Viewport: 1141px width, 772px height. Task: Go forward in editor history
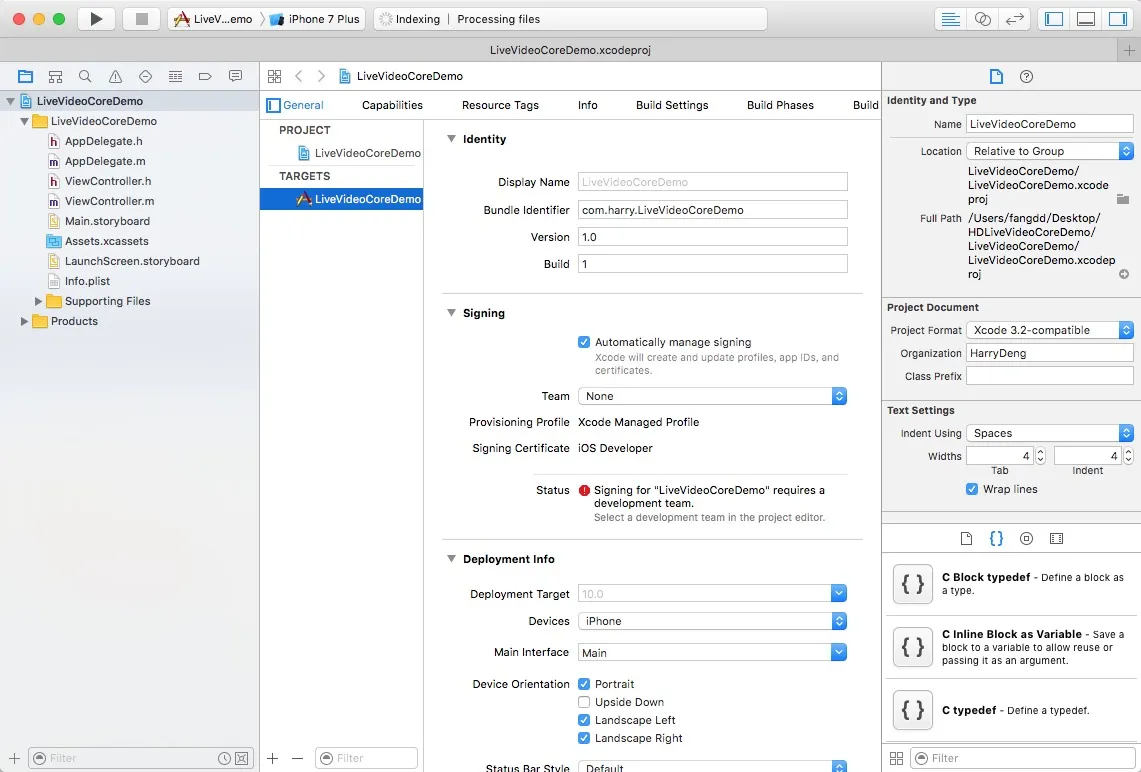(x=321, y=76)
